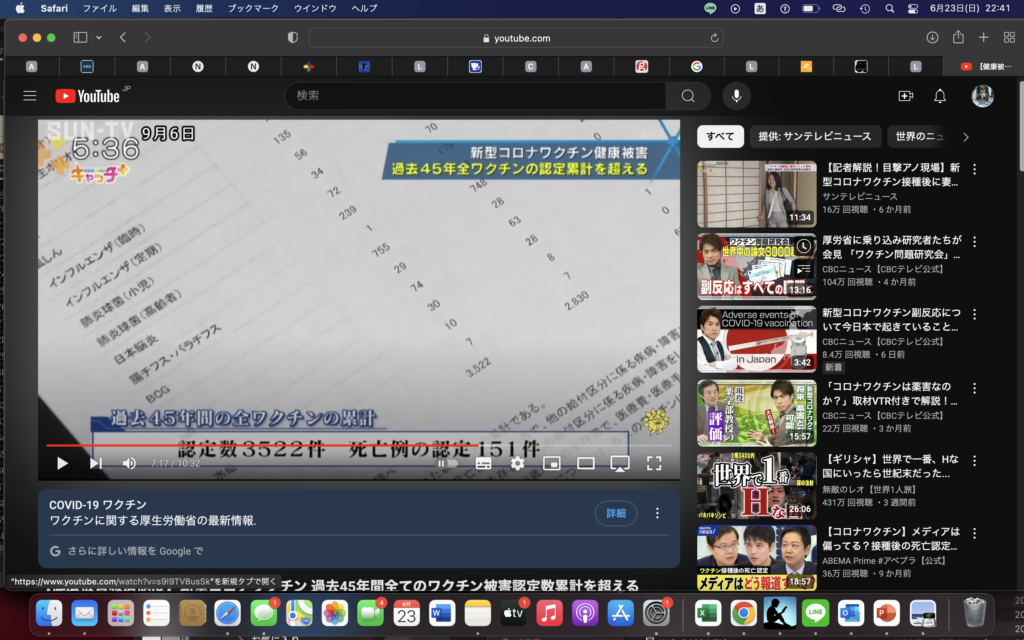Play the paused YouTube video
Screen dimensions: 1024x640
pos(62,463)
